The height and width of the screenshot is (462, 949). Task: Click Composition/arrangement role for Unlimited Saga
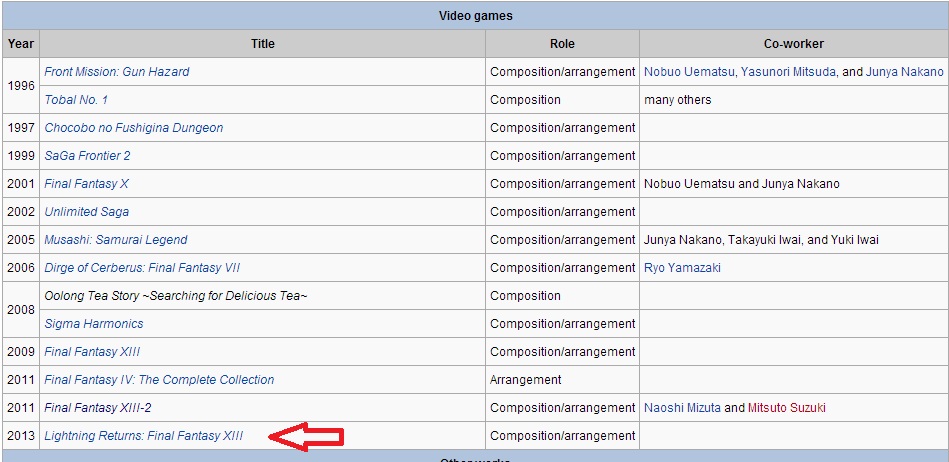coord(563,212)
